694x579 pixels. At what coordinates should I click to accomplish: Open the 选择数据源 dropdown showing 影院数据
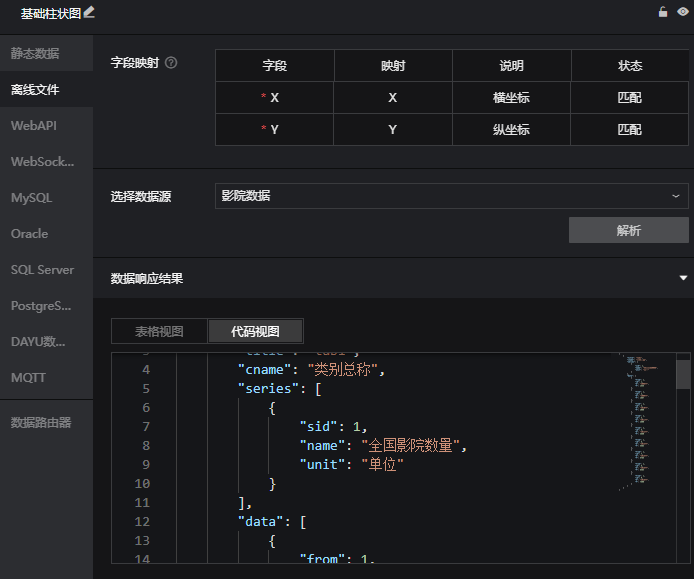(x=451, y=196)
